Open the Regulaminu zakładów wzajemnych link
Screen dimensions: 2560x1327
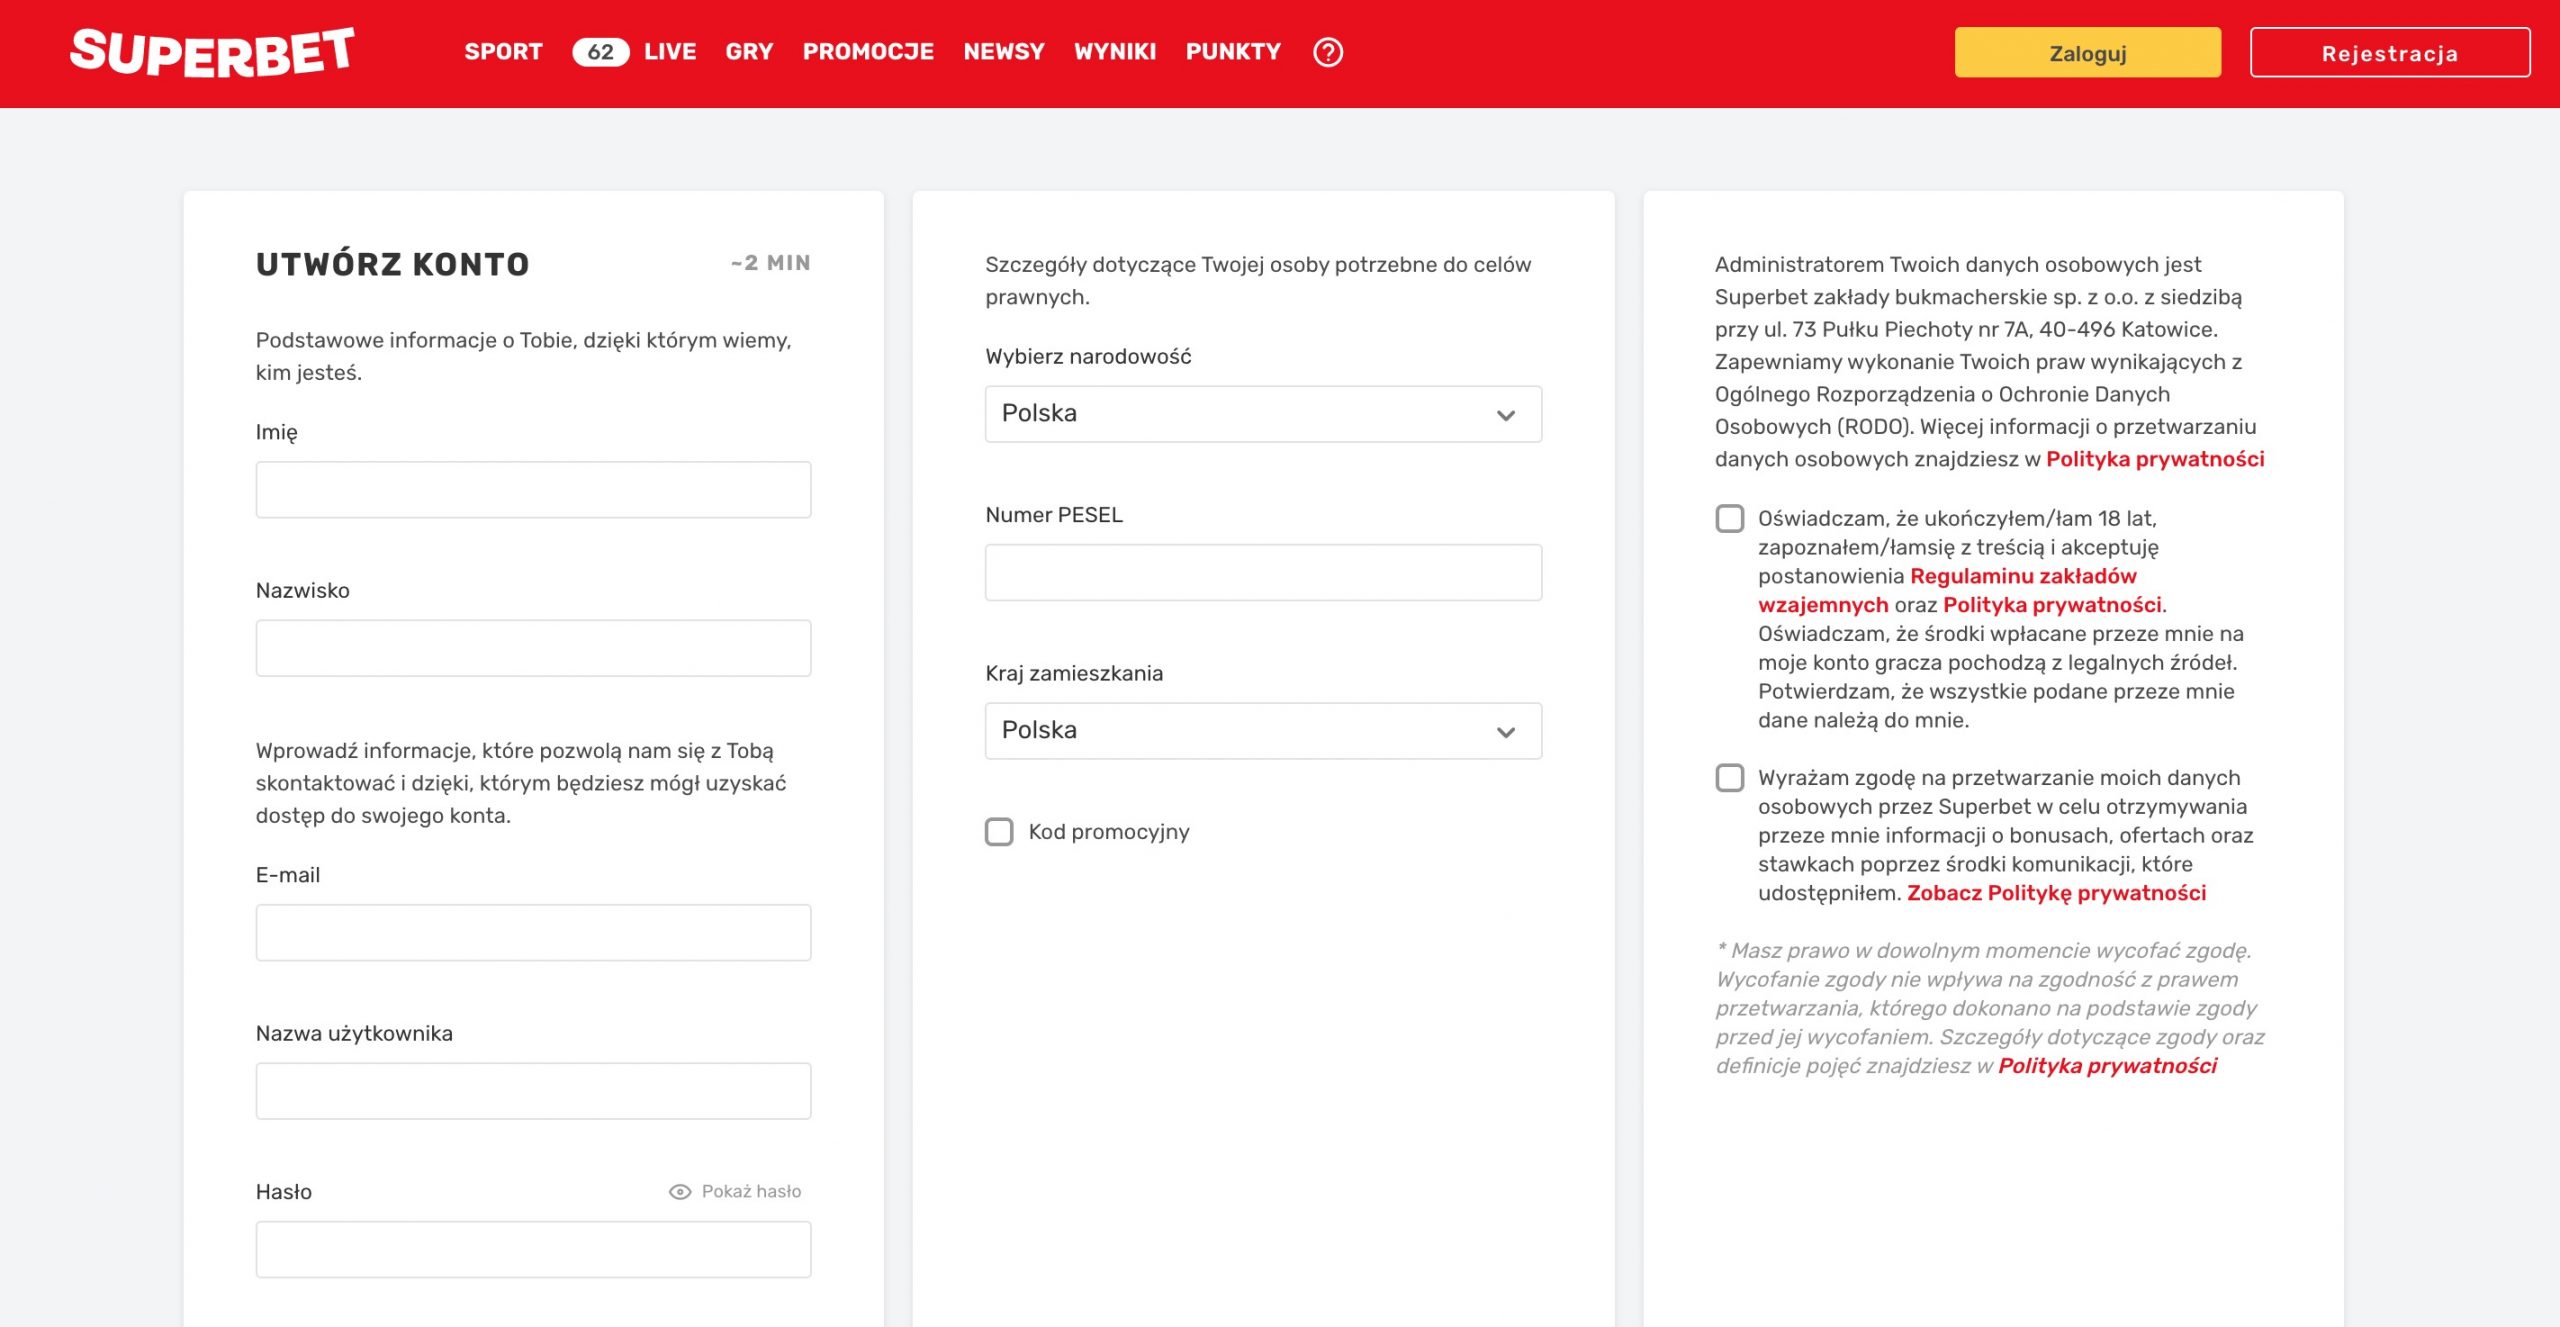click(x=2022, y=577)
